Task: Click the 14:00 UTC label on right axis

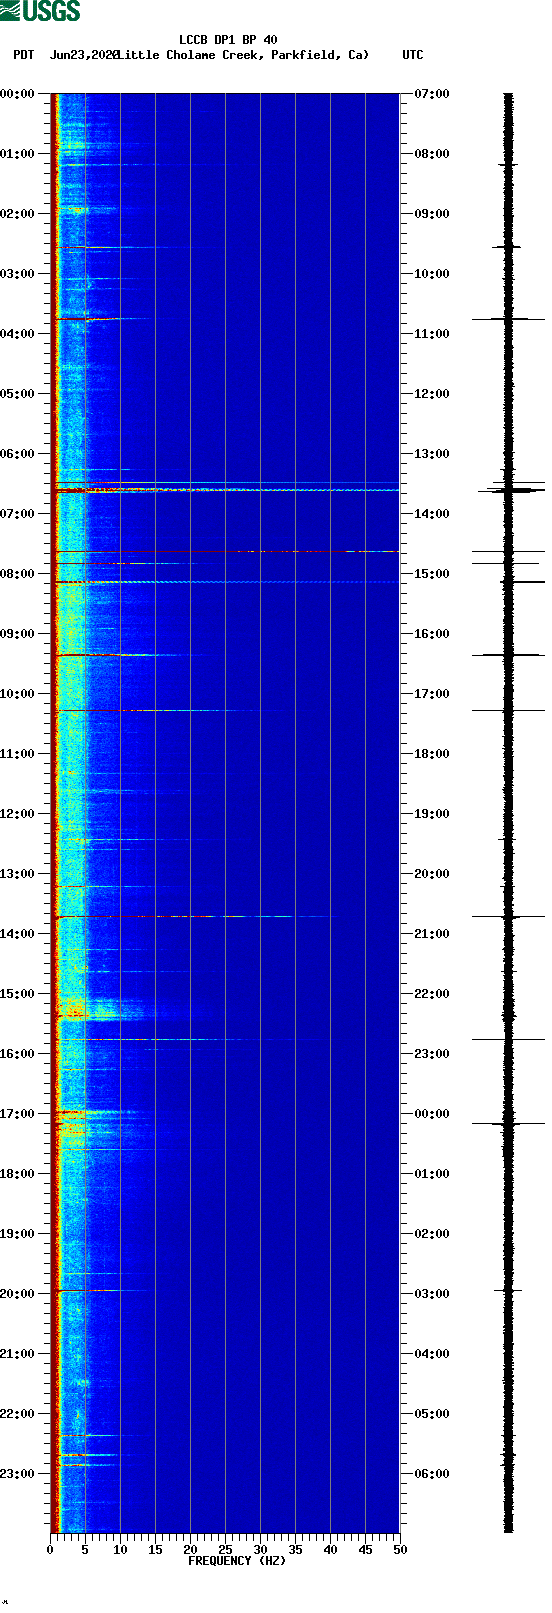Action: click(x=432, y=514)
